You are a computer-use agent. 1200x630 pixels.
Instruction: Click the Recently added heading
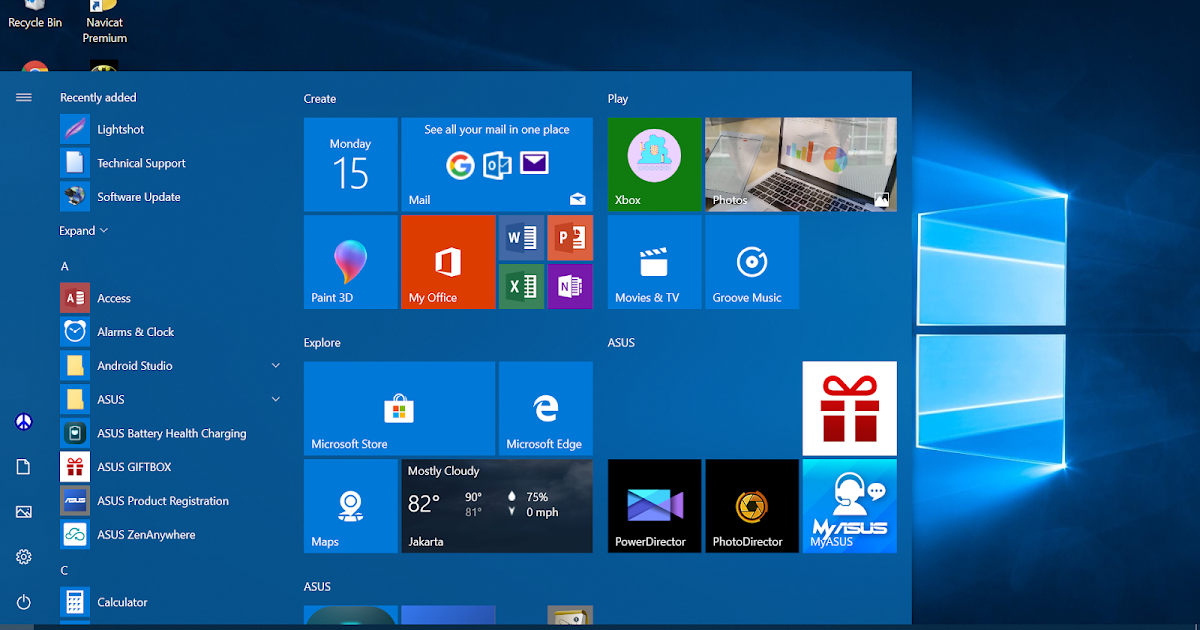(98, 98)
